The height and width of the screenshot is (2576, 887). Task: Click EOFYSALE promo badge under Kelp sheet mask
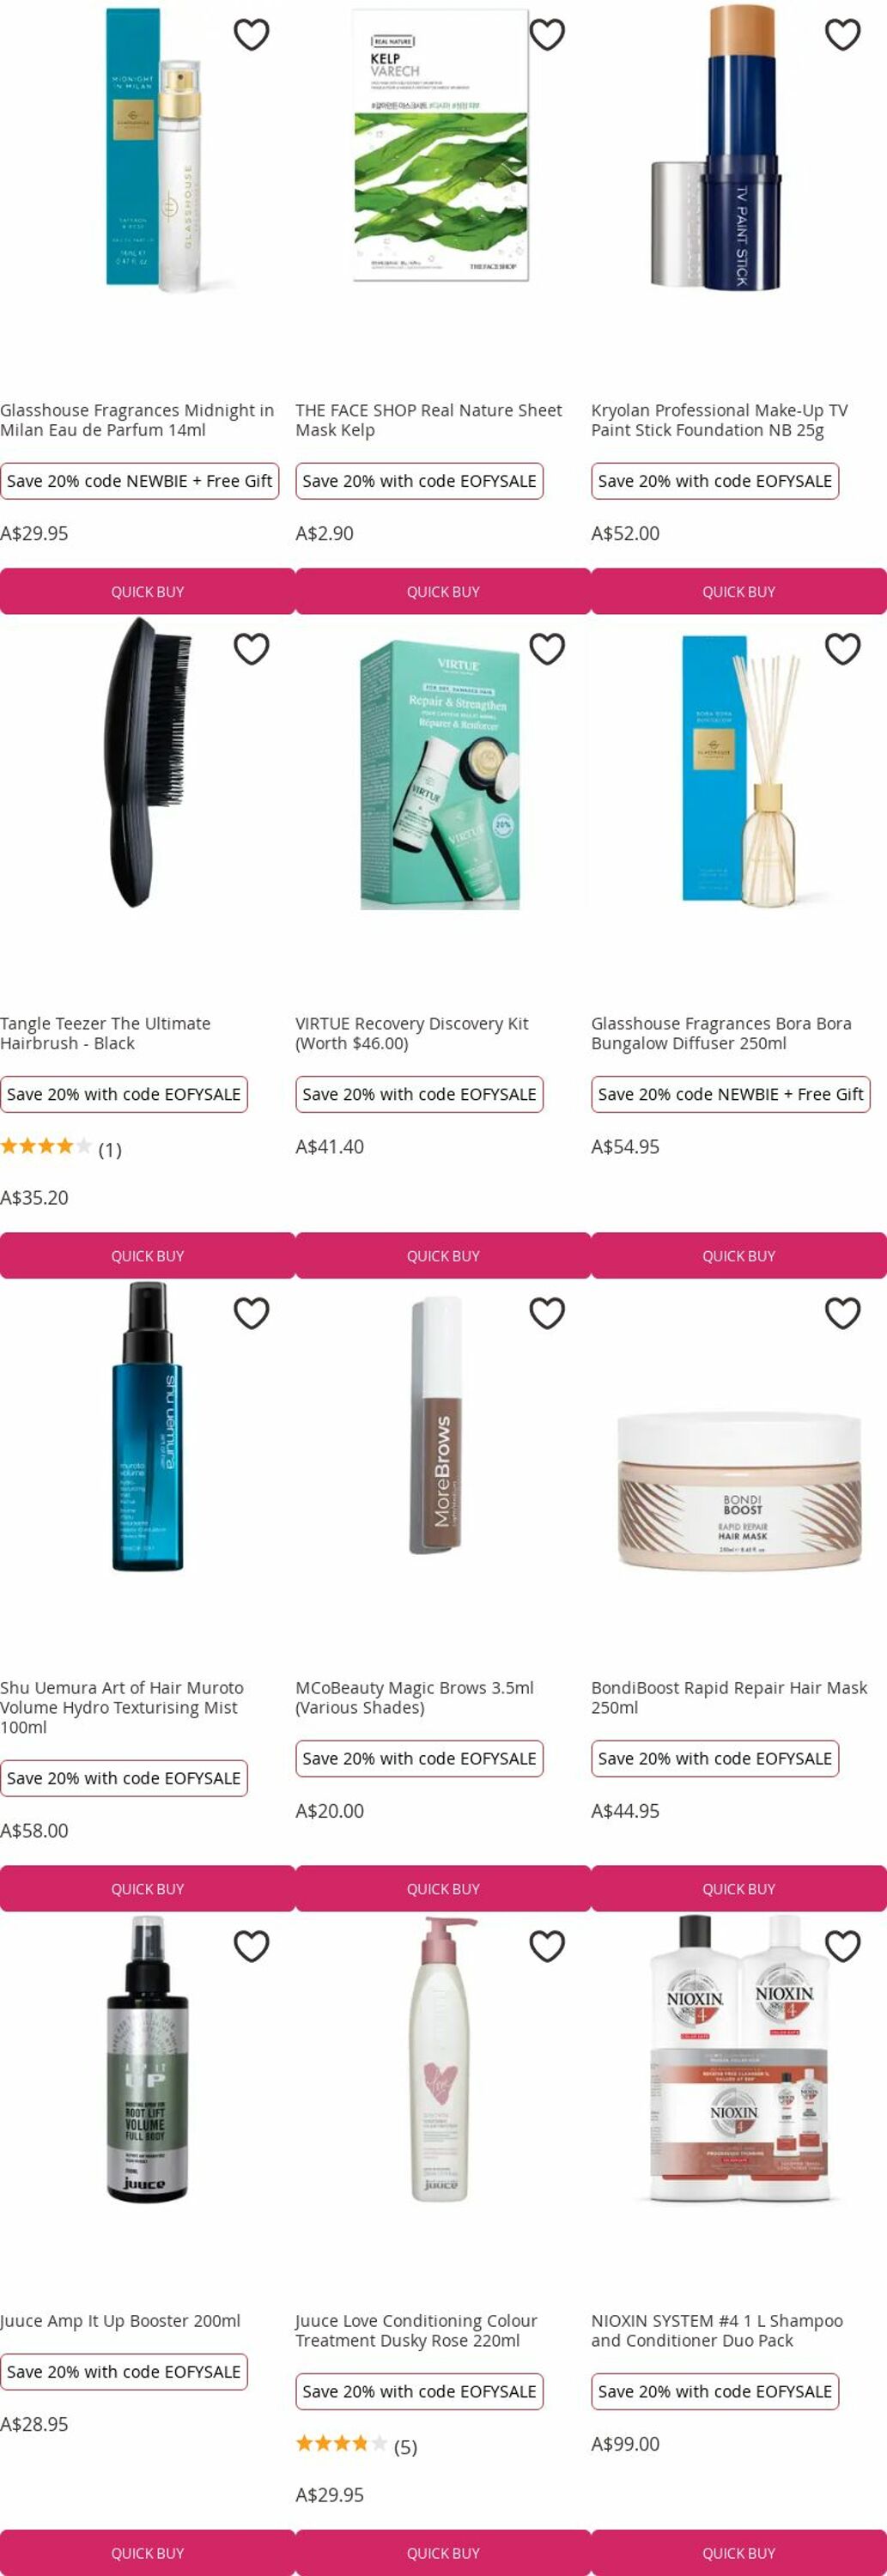[x=419, y=481]
